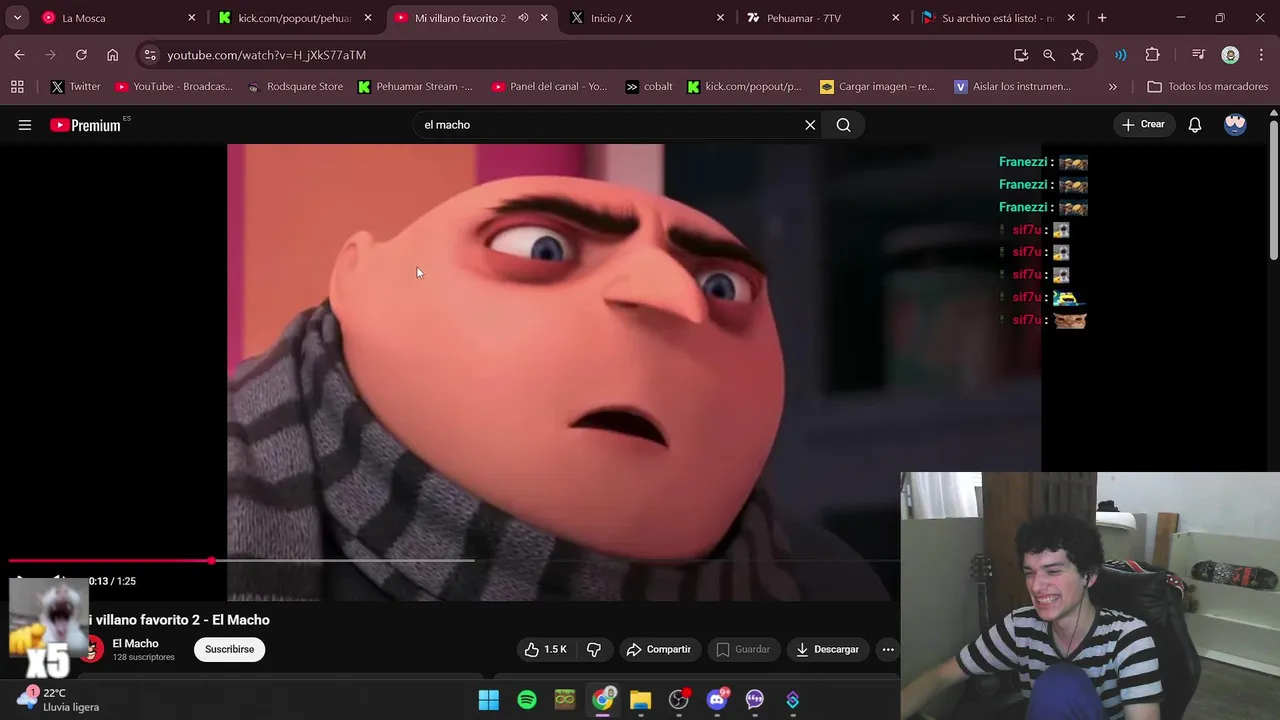Screen dimensions: 1280x720
Task: Open Pehuamar Stream bookmark
Action: (x=415, y=87)
